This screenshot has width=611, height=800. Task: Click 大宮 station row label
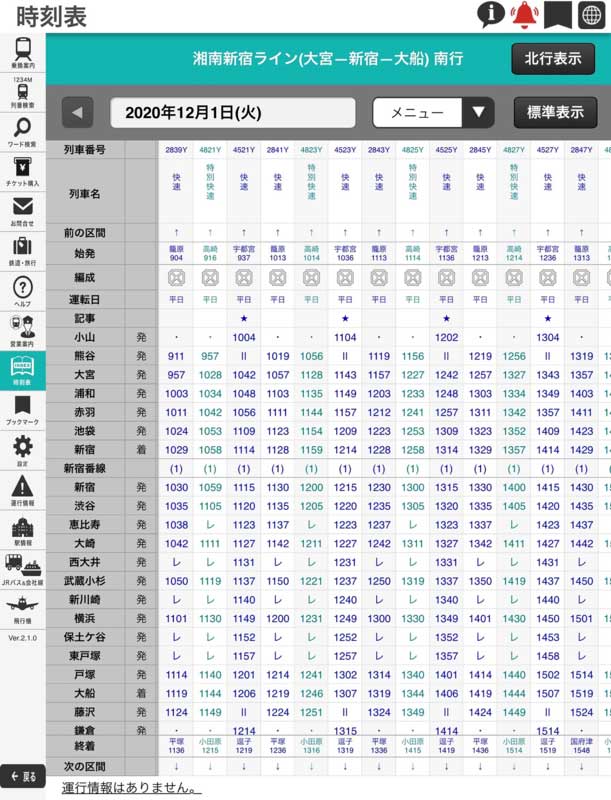click(85, 375)
